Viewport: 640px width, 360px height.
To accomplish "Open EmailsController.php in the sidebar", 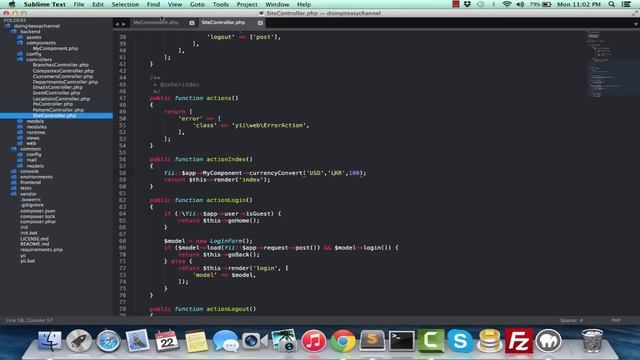I will [x=57, y=87].
